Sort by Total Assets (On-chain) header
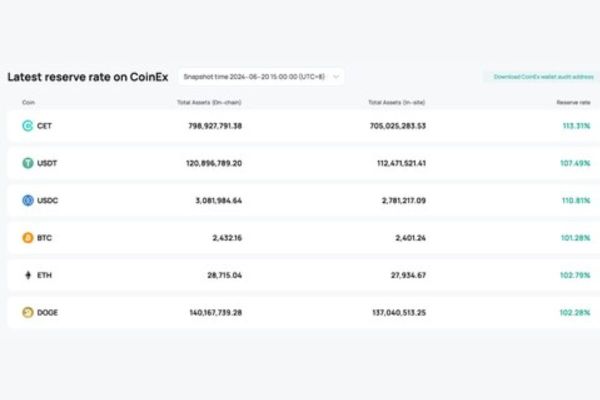Image resolution: width=600 pixels, height=400 pixels. point(209,102)
